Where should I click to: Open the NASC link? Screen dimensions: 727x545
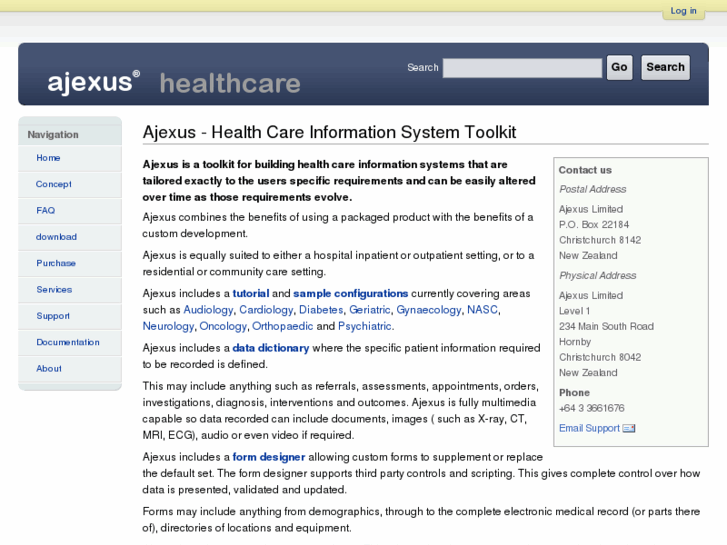coord(482,310)
